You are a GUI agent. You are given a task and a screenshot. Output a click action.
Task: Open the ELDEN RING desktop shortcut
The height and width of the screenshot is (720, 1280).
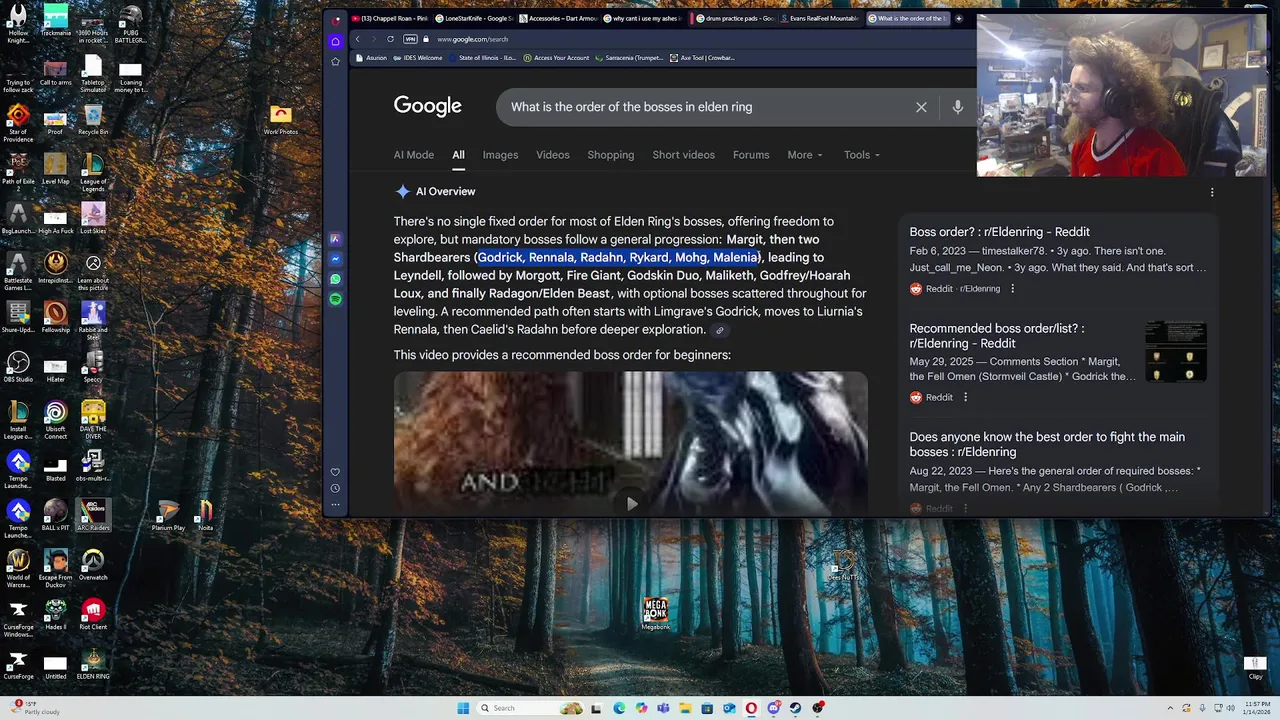click(93, 664)
